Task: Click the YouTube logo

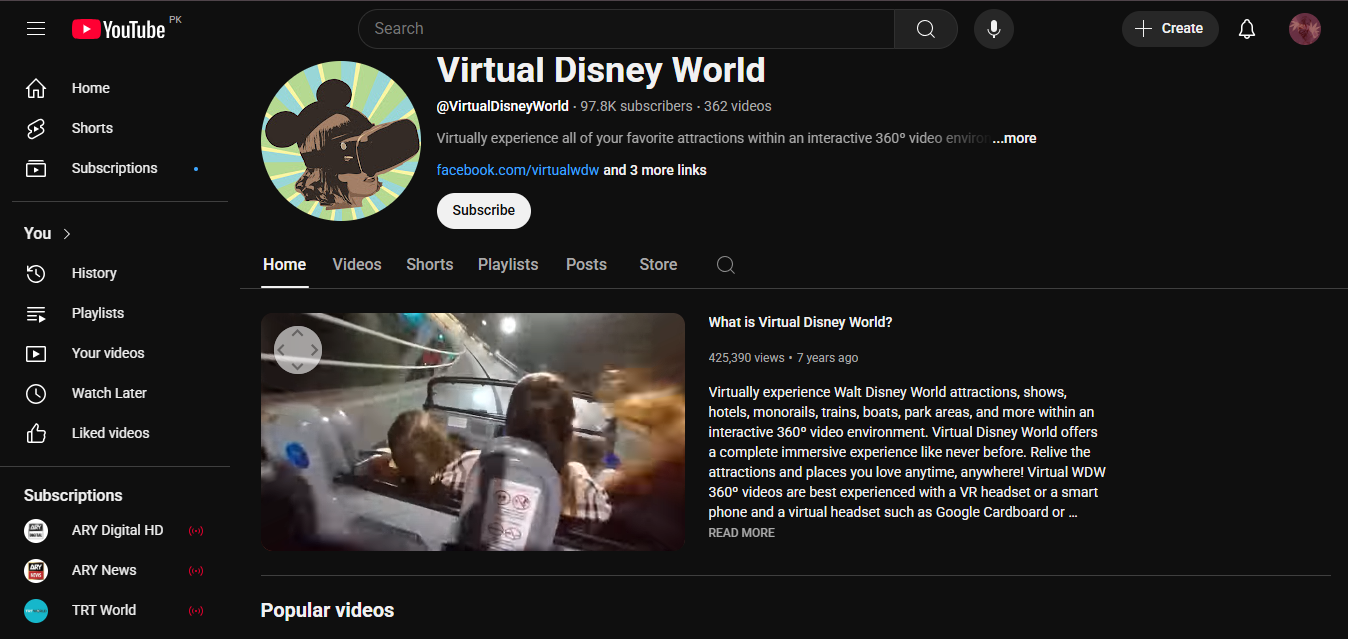Action: [119, 28]
